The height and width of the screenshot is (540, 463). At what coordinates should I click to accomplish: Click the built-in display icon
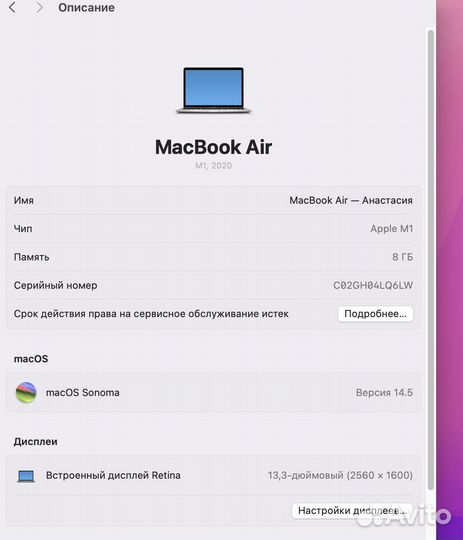(x=26, y=476)
